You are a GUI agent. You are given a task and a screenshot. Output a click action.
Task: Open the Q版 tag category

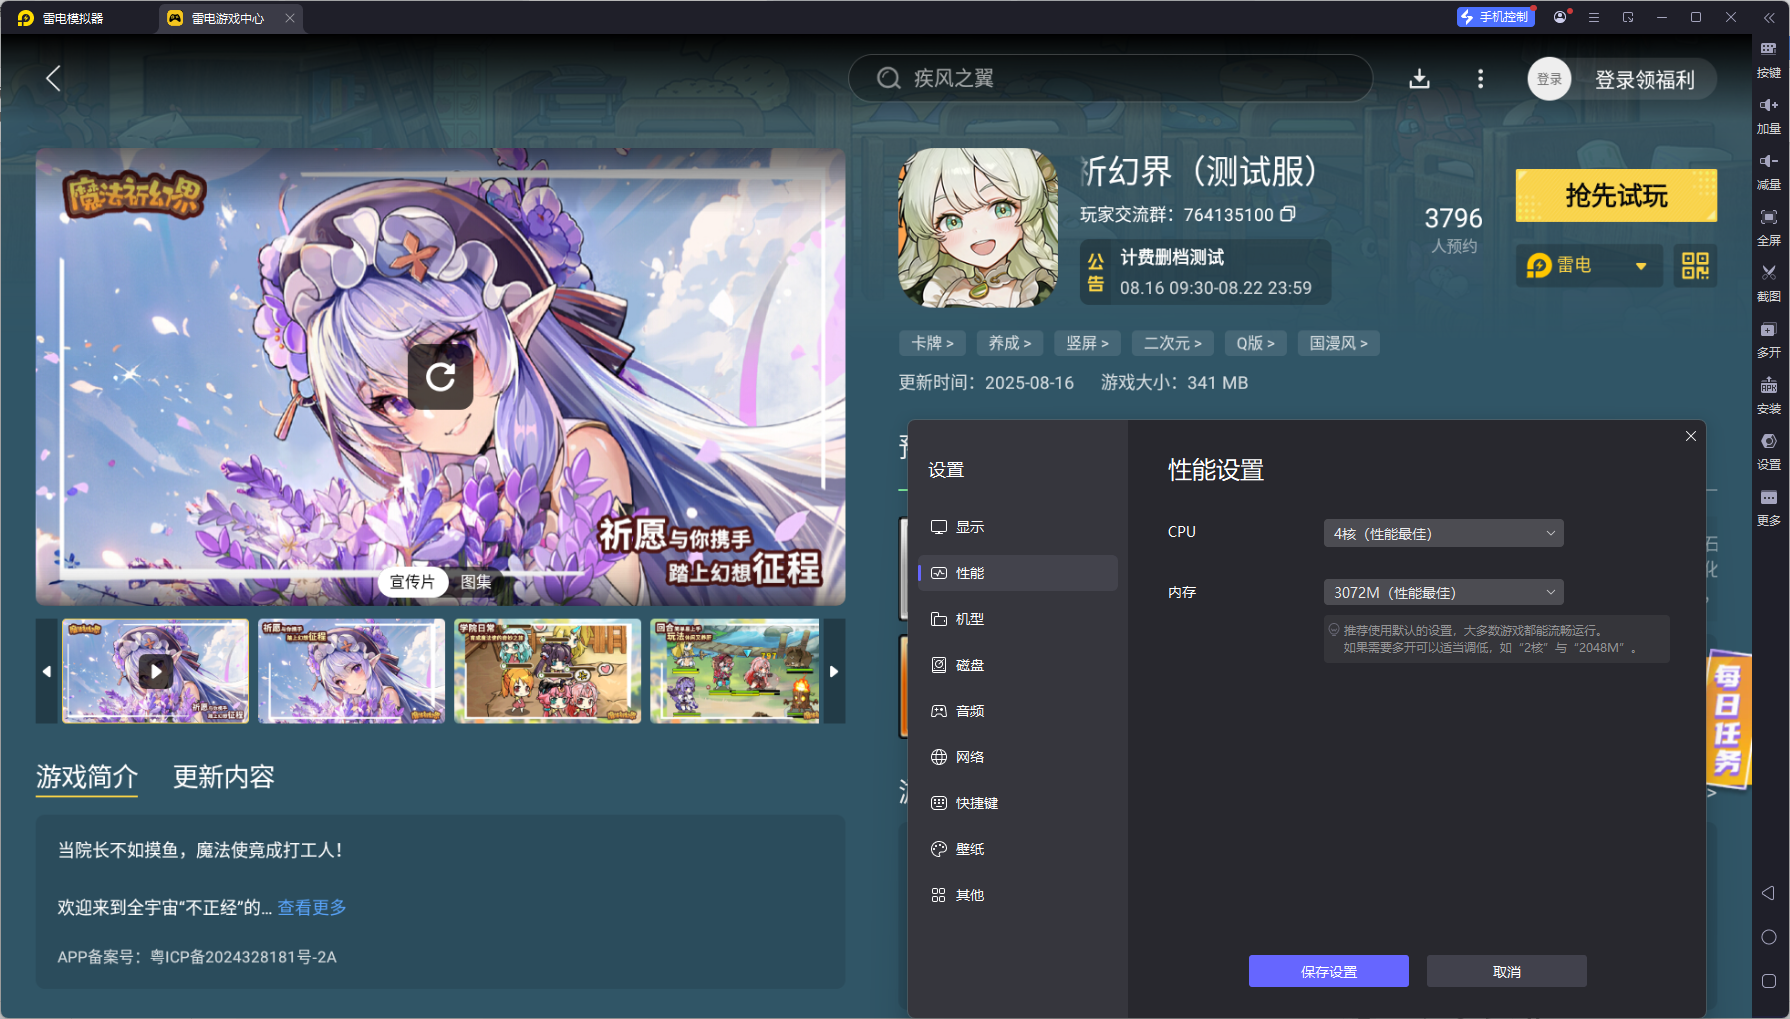(1255, 343)
